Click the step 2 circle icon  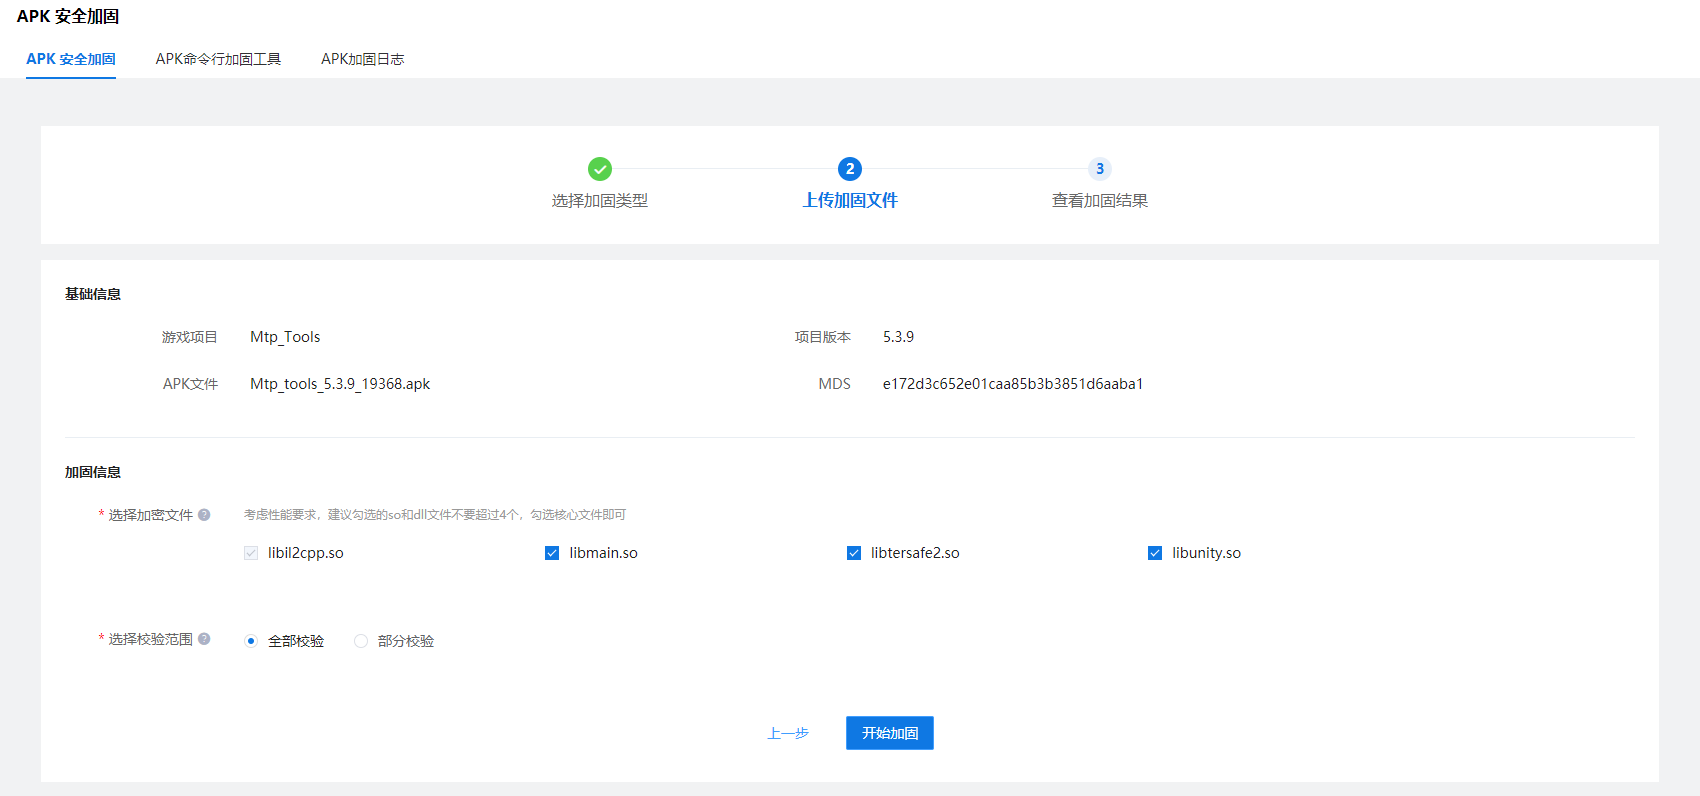pos(850,169)
